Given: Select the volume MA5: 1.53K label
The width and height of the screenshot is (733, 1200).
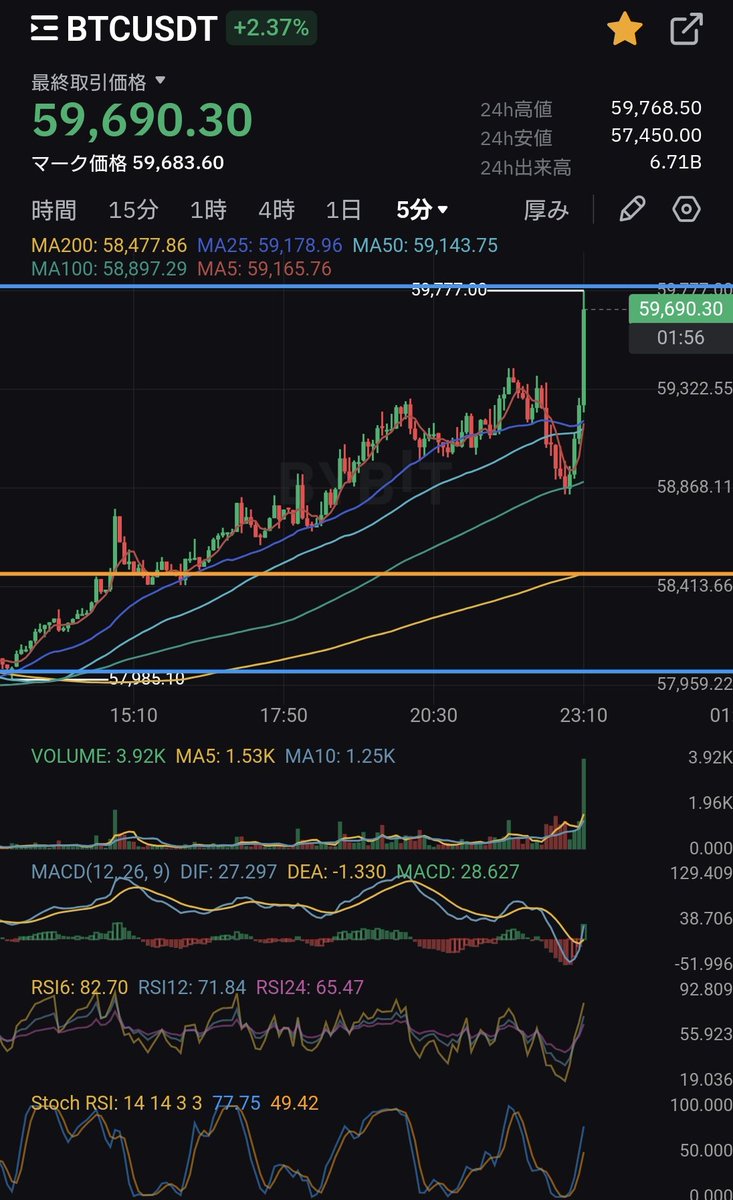Looking at the screenshot, I should tap(225, 757).
